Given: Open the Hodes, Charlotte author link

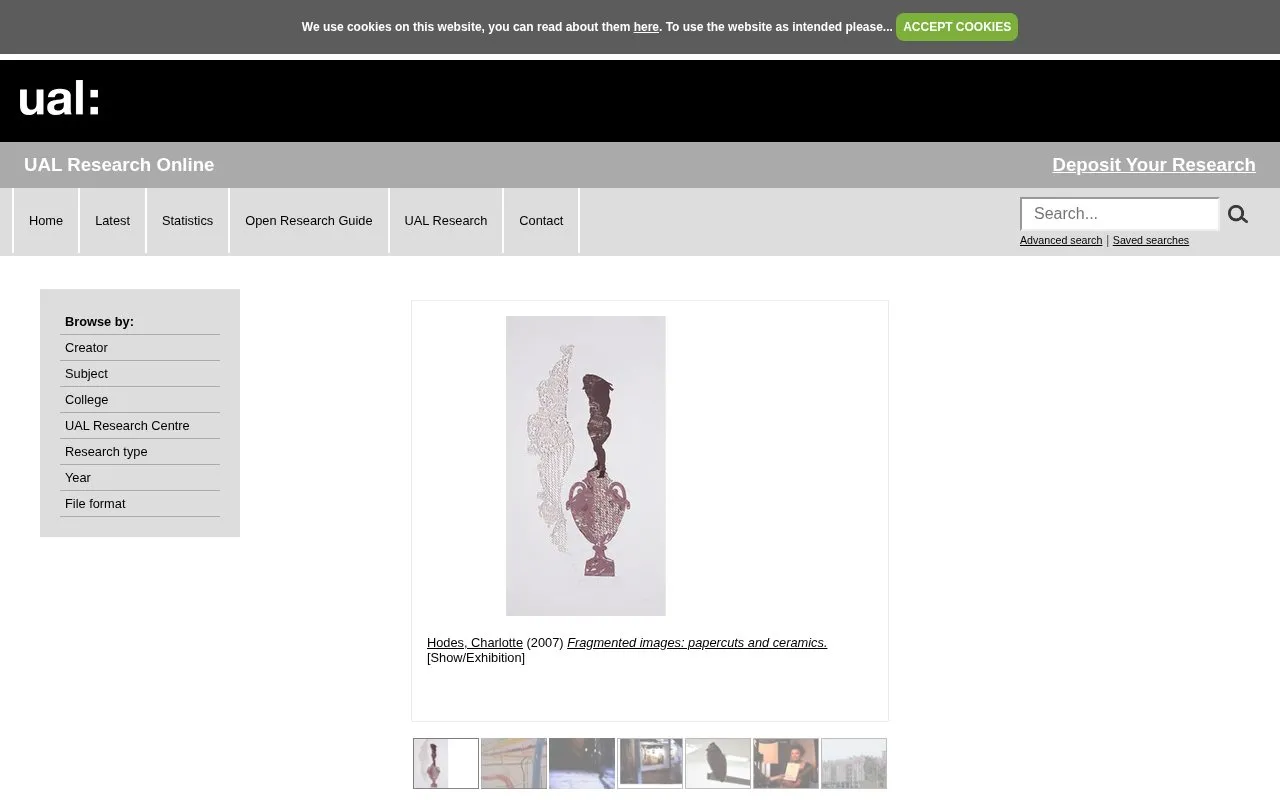Looking at the screenshot, I should coord(475,643).
